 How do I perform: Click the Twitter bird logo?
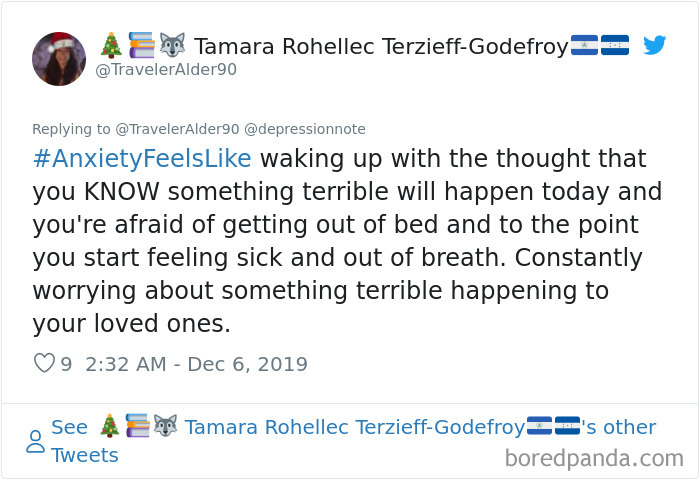[654, 46]
